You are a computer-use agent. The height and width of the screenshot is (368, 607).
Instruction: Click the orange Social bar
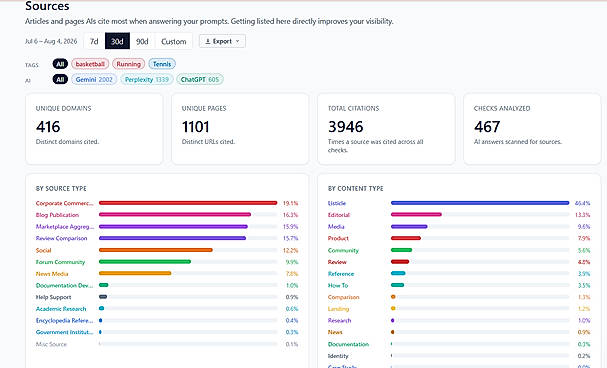[156, 250]
